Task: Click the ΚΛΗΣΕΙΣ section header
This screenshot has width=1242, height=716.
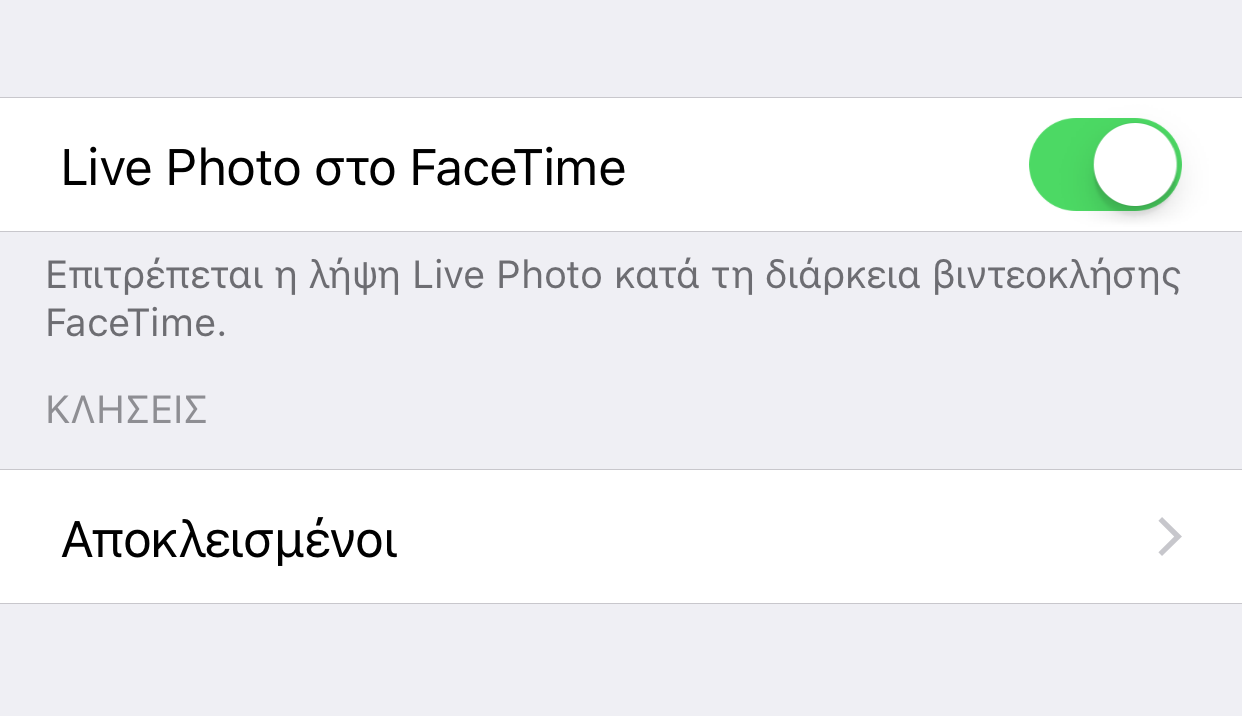Action: coord(126,411)
